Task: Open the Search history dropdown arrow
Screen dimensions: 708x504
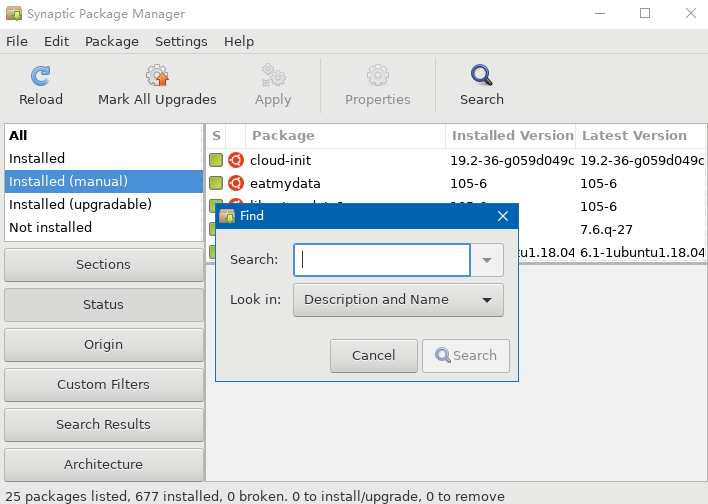Action: click(x=487, y=260)
